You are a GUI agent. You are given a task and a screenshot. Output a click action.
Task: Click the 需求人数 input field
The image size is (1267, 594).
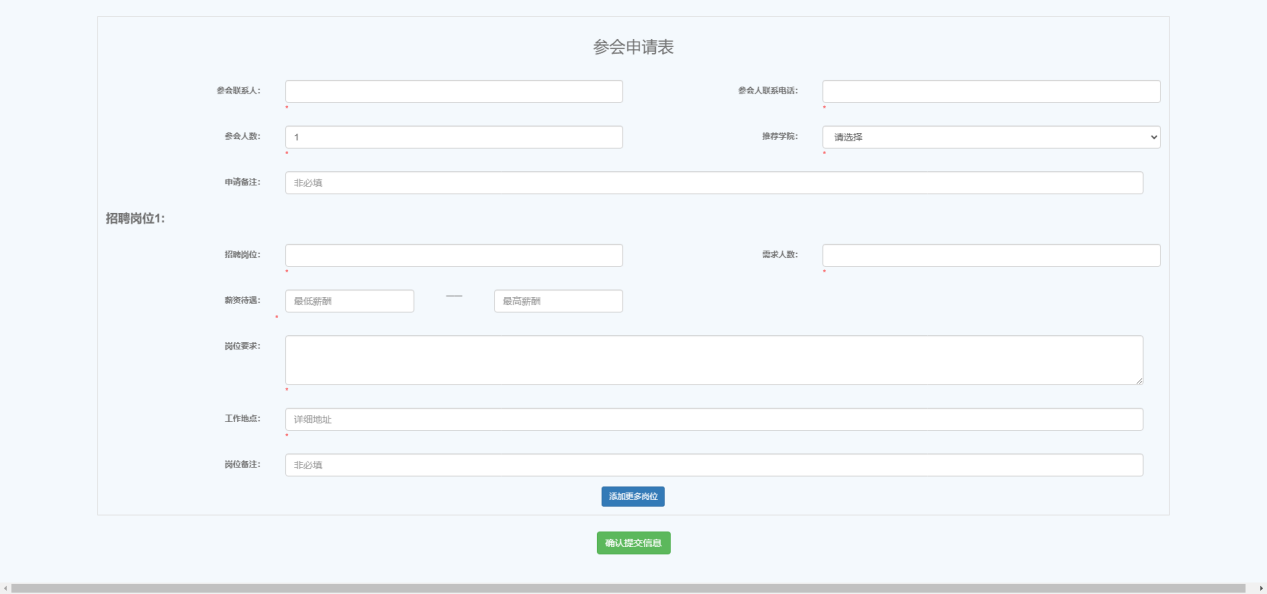point(990,256)
